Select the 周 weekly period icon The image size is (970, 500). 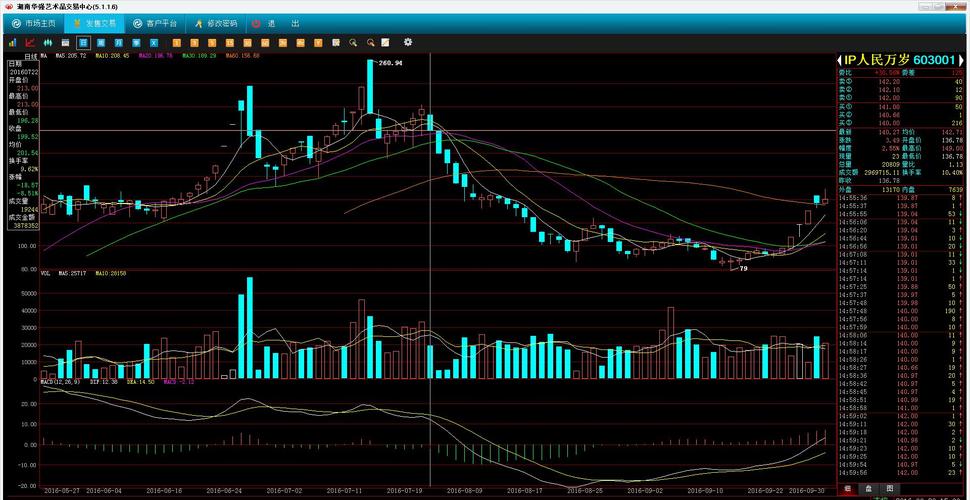101,43
